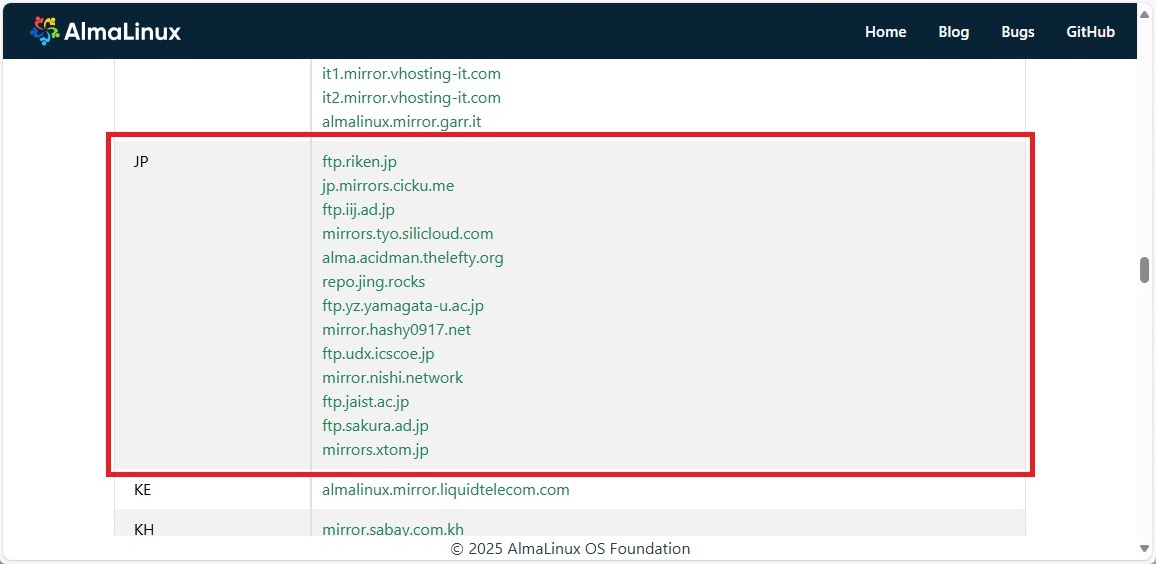
Task: Open ftp.yz.yamagata-u.ac.jp mirror link
Action: tap(403, 306)
